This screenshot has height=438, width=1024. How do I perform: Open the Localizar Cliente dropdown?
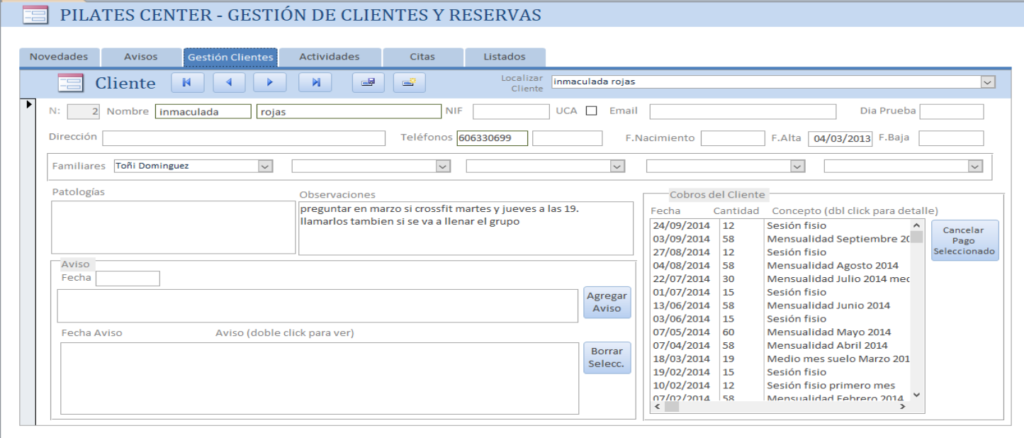(x=987, y=82)
